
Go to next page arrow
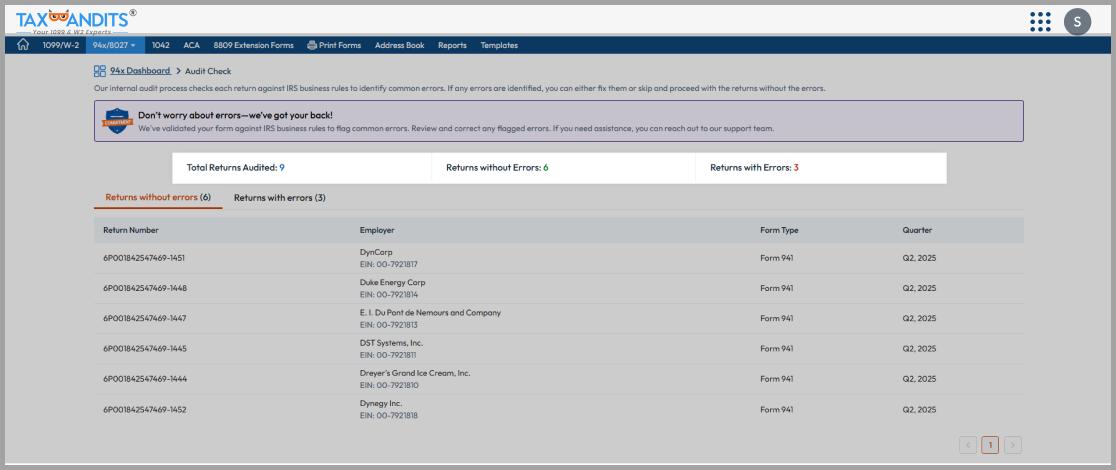pyautogui.click(x=1013, y=445)
